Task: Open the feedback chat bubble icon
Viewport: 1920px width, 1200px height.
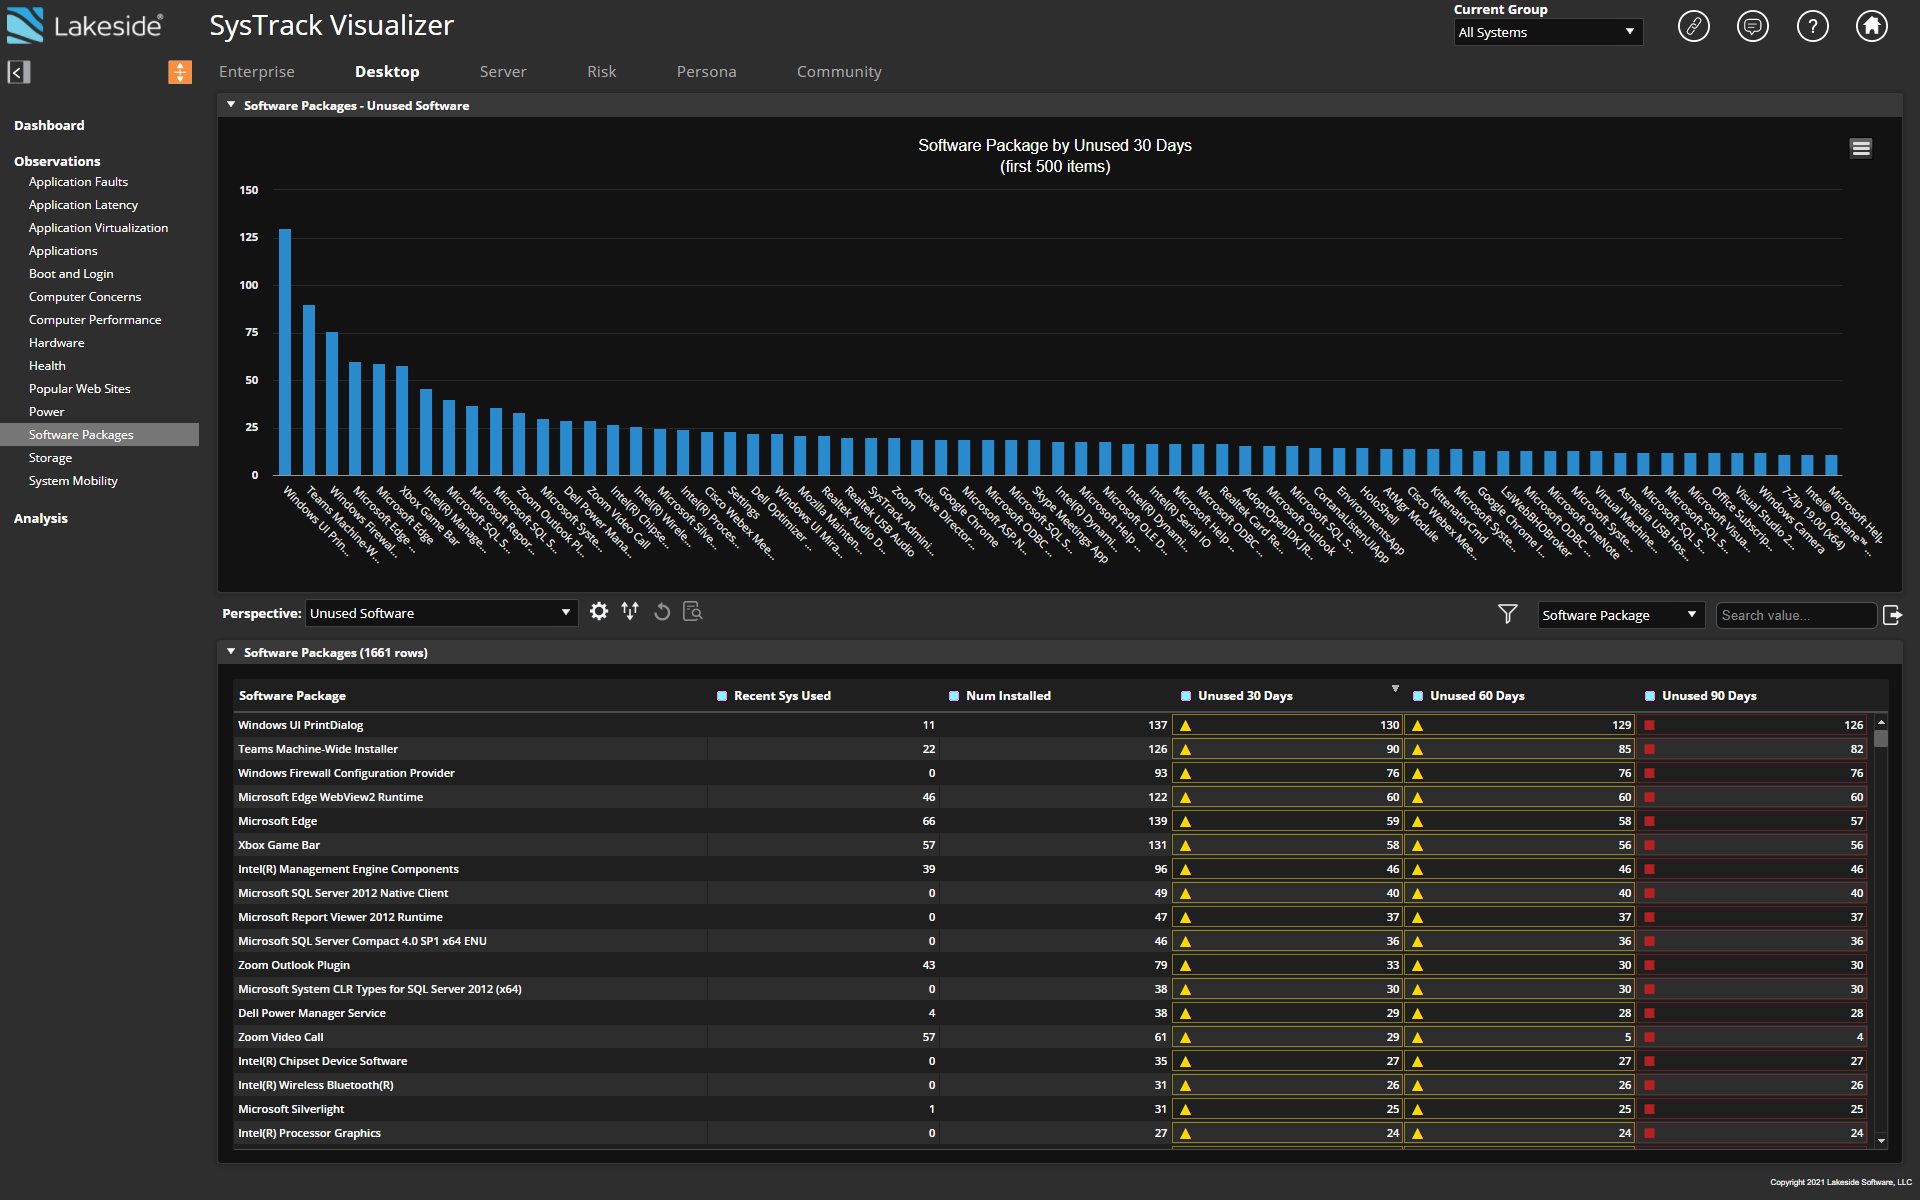Action: click(1753, 26)
